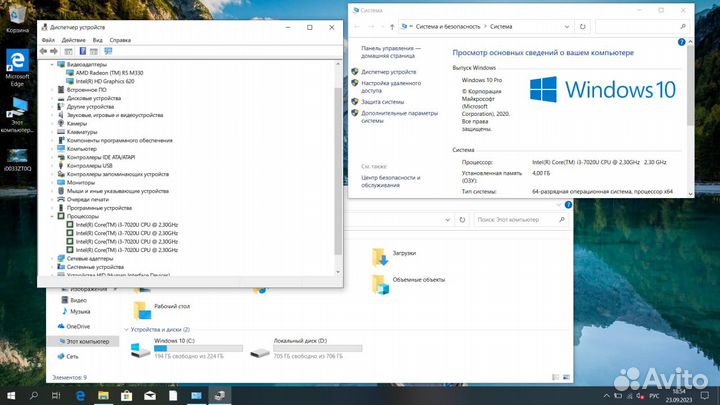Screen dimensions: 720x405
Task: Open the Корзина desktop icon
Action: click(x=17, y=18)
